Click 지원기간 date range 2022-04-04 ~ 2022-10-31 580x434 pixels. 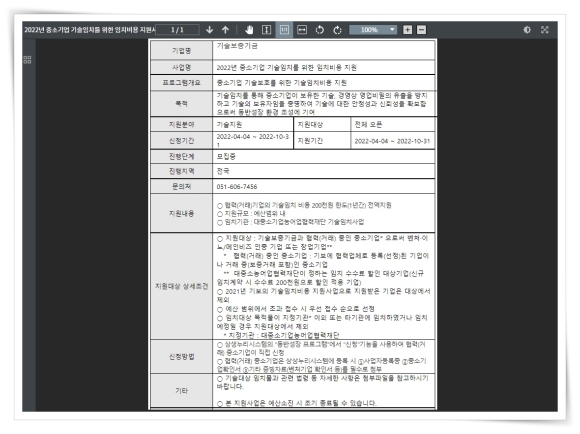pyautogui.click(x=392, y=141)
